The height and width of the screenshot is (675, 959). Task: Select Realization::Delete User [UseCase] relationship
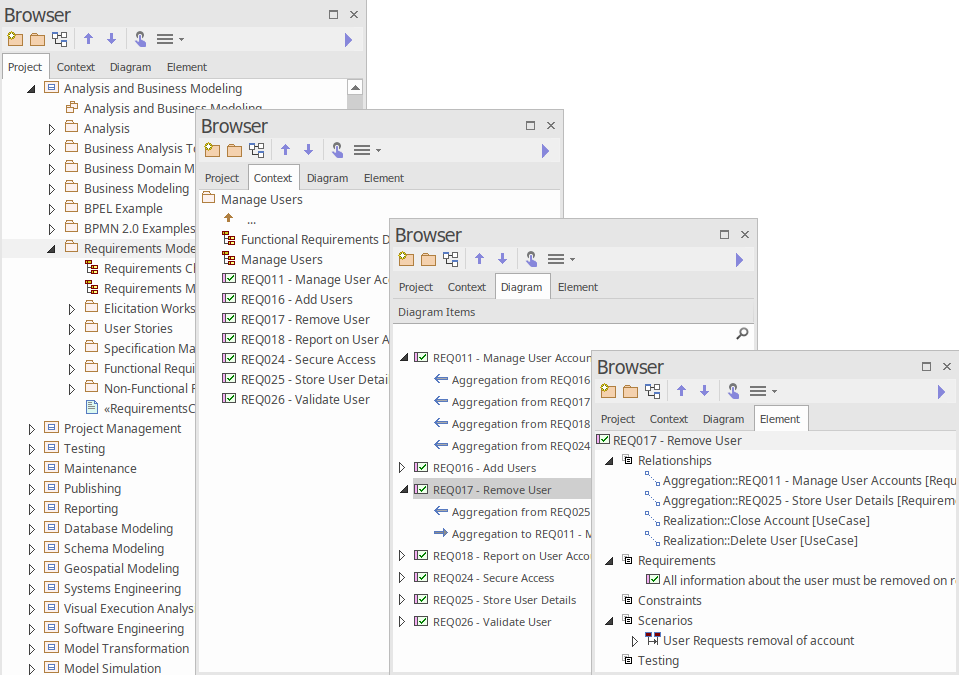759,541
